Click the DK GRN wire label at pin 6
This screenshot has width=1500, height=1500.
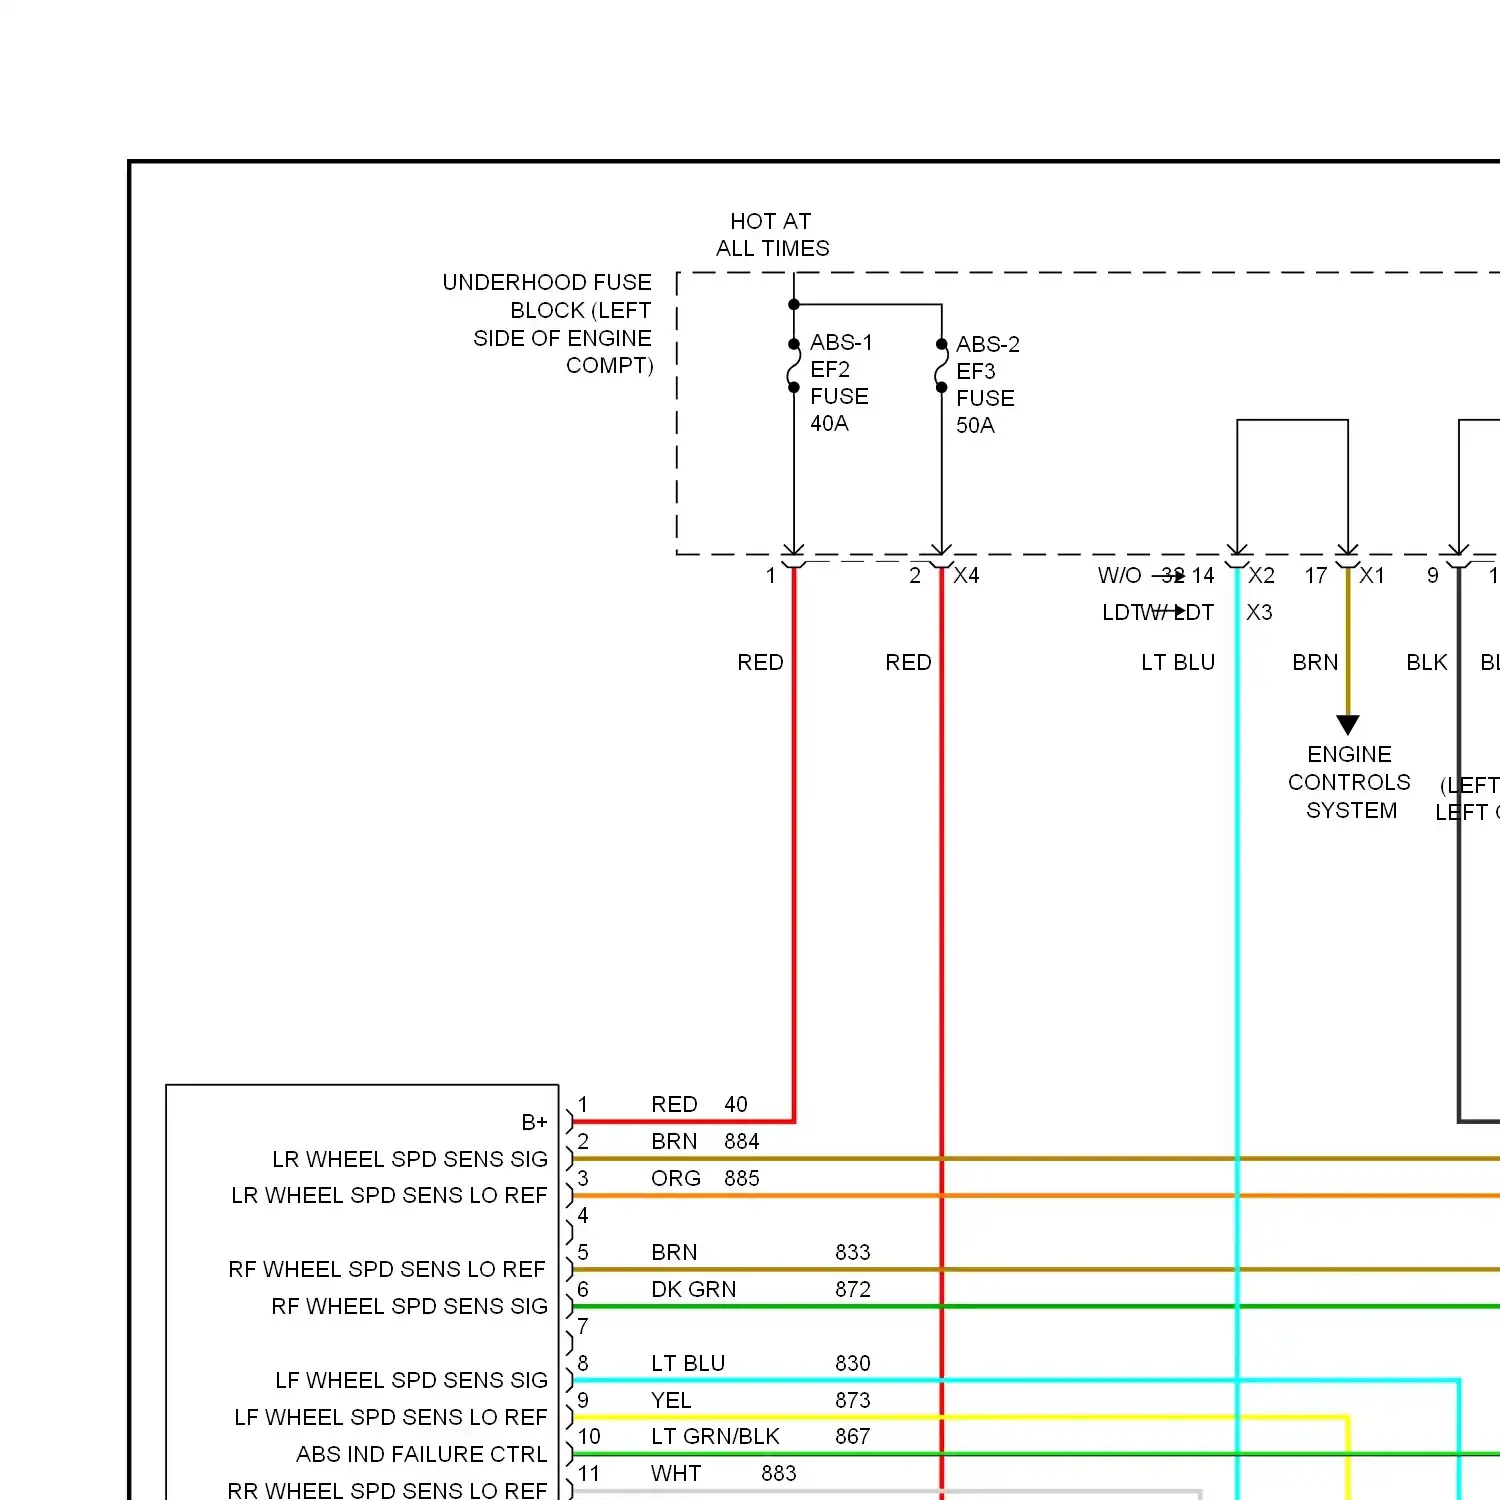(x=694, y=1290)
